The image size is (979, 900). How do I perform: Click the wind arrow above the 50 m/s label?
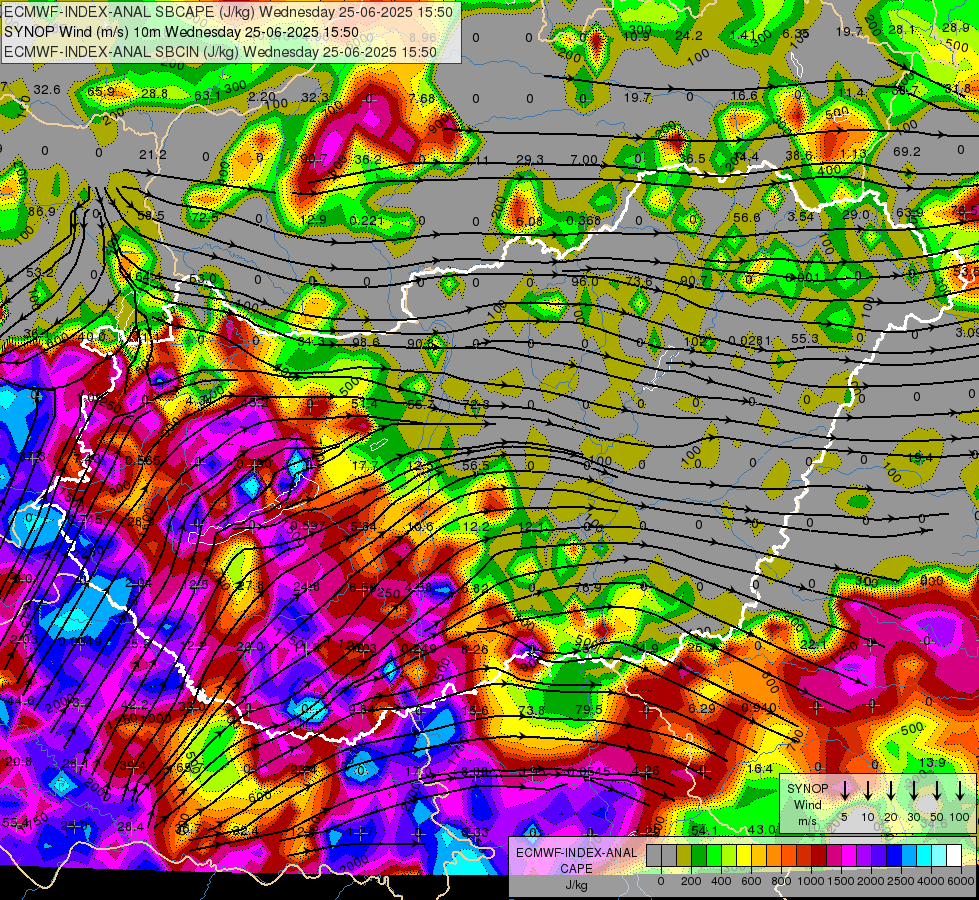[937, 790]
